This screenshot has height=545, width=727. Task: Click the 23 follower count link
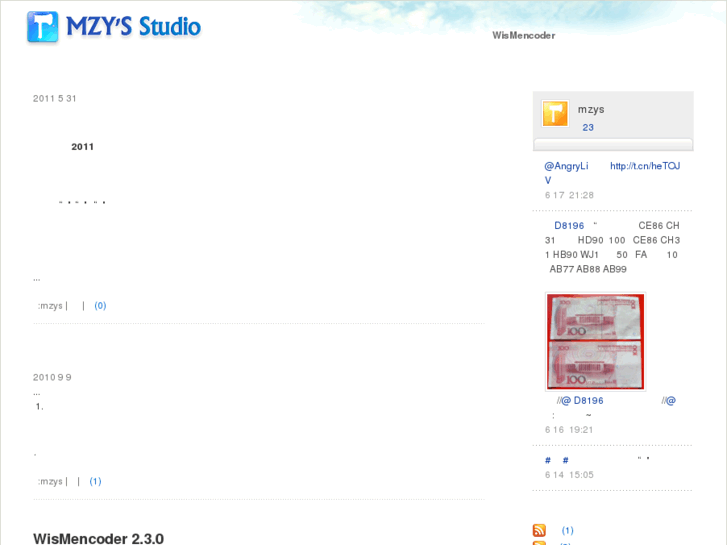[x=588, y=128]
